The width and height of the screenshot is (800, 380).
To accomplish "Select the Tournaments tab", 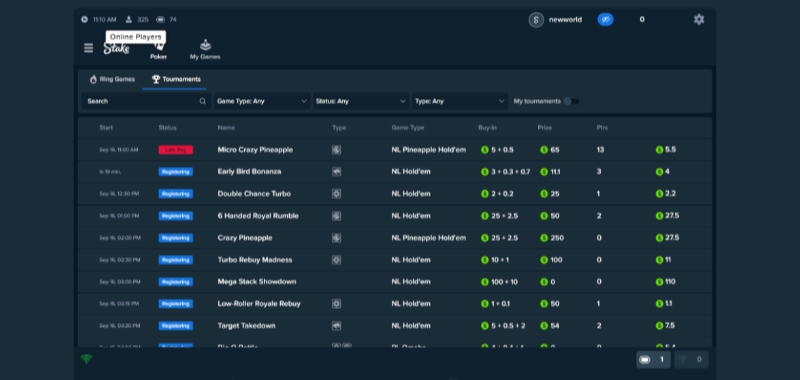I will coord(176,79).
